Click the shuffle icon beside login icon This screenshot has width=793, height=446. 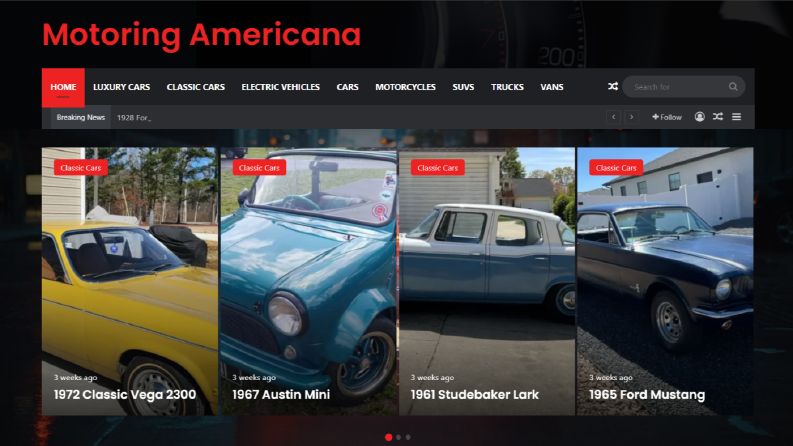click(718, 117)
